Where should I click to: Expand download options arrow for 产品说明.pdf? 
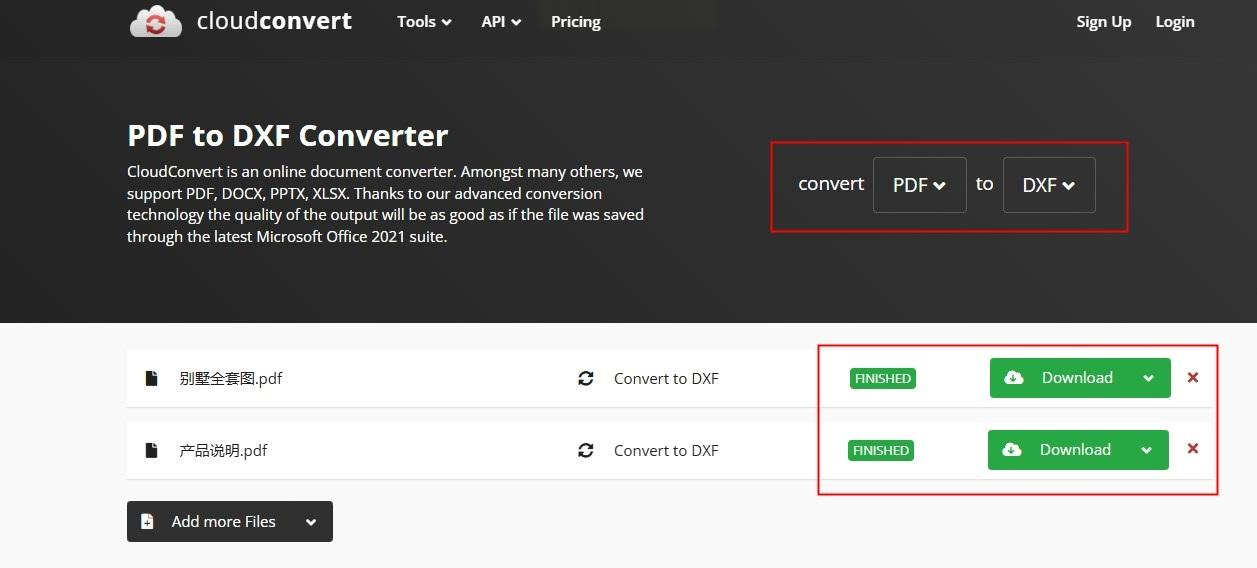coord(1147,450)
